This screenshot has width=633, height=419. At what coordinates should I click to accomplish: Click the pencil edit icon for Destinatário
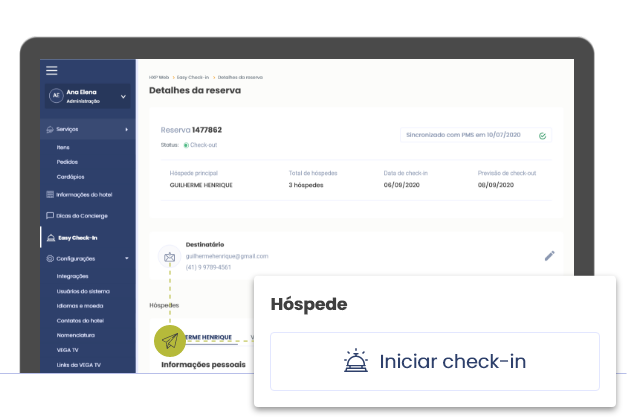point(549,256)
